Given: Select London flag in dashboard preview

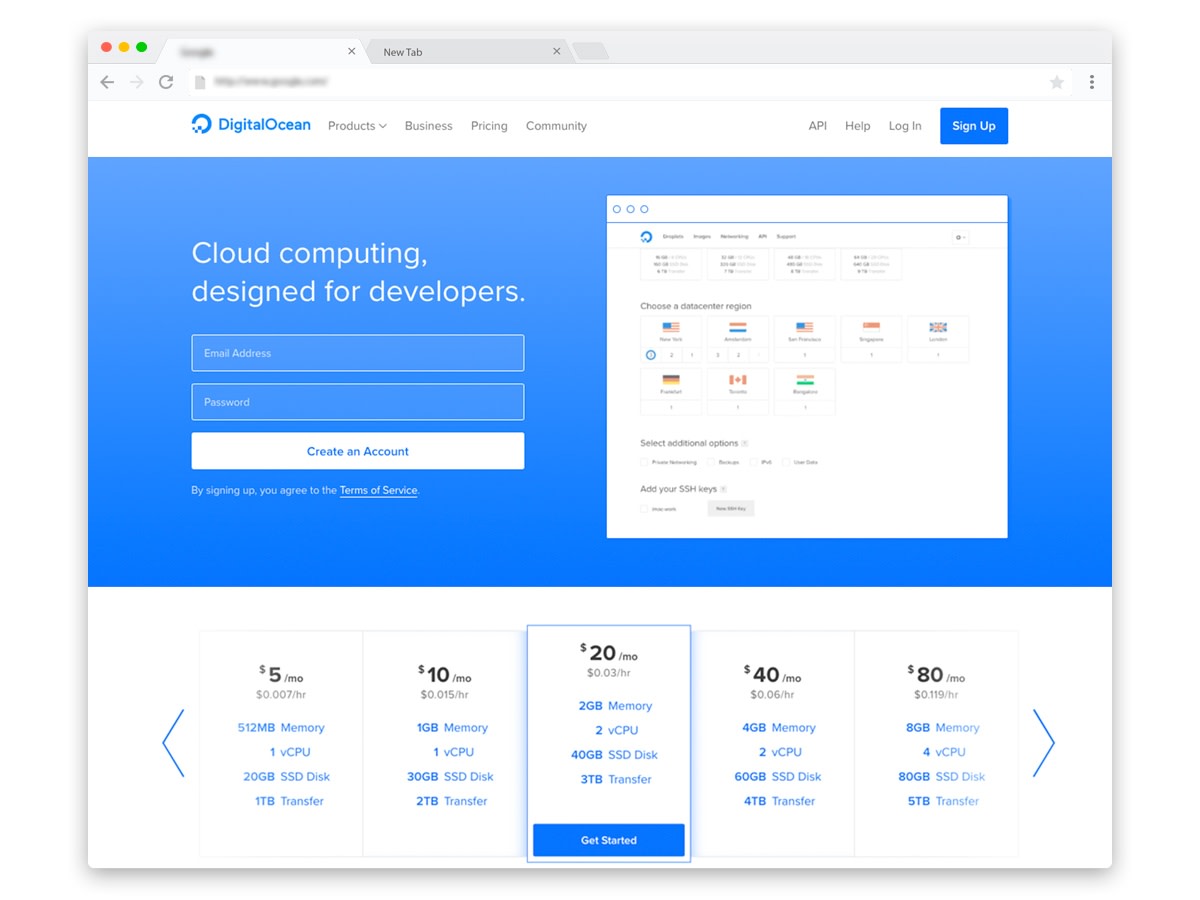Looking at the screenshot, I should pyautogui.click(x=938, y=327).
